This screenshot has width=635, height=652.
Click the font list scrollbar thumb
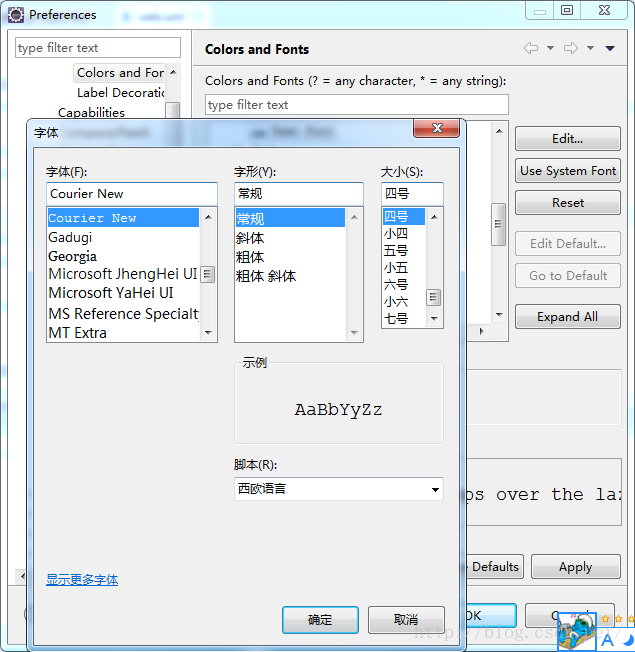pyautogui.click(x=208, y=274)
